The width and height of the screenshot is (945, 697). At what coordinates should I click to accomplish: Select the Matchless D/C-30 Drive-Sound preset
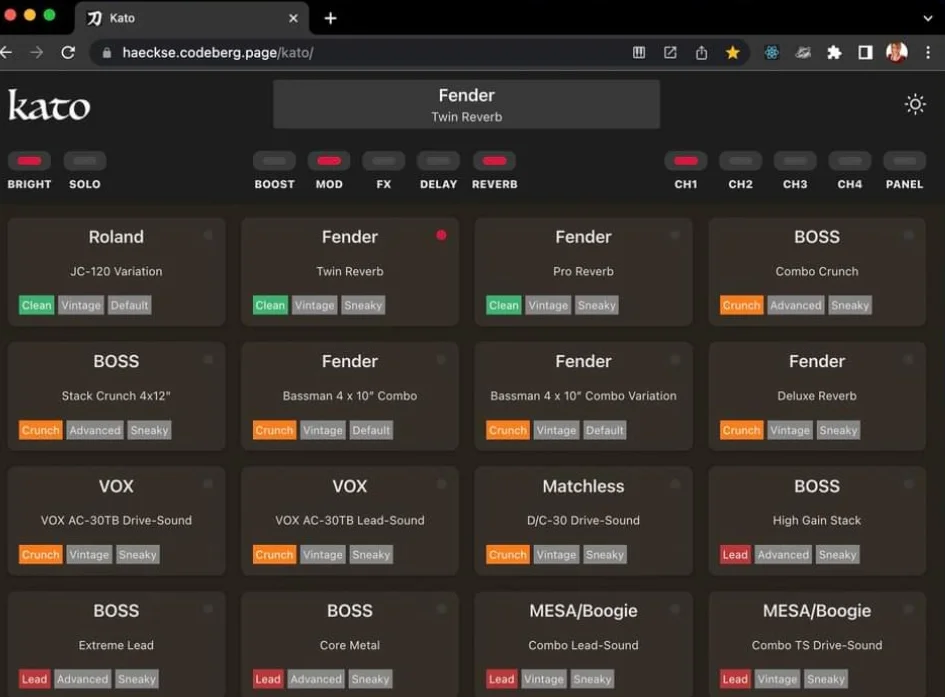[583, 521]
